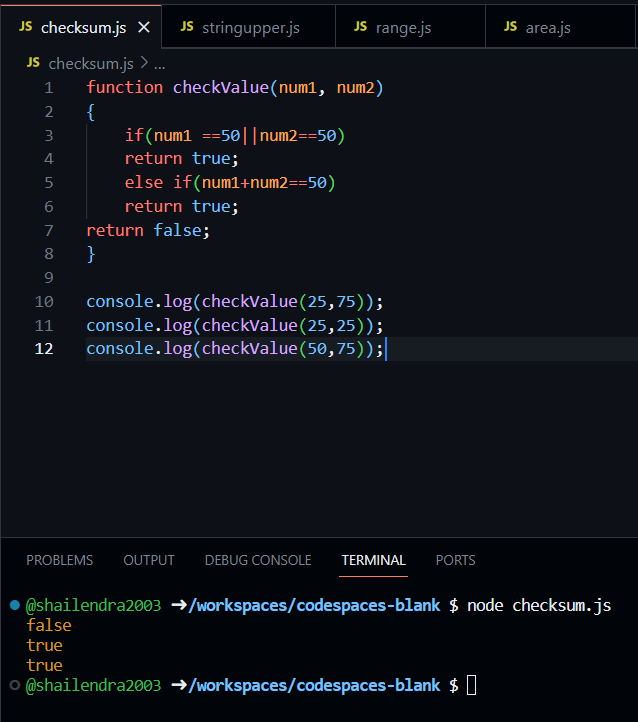The image size is (638, 722).
Task: Click 'log' on line 11
Action: pyautogui.click(x=178, y=326)
